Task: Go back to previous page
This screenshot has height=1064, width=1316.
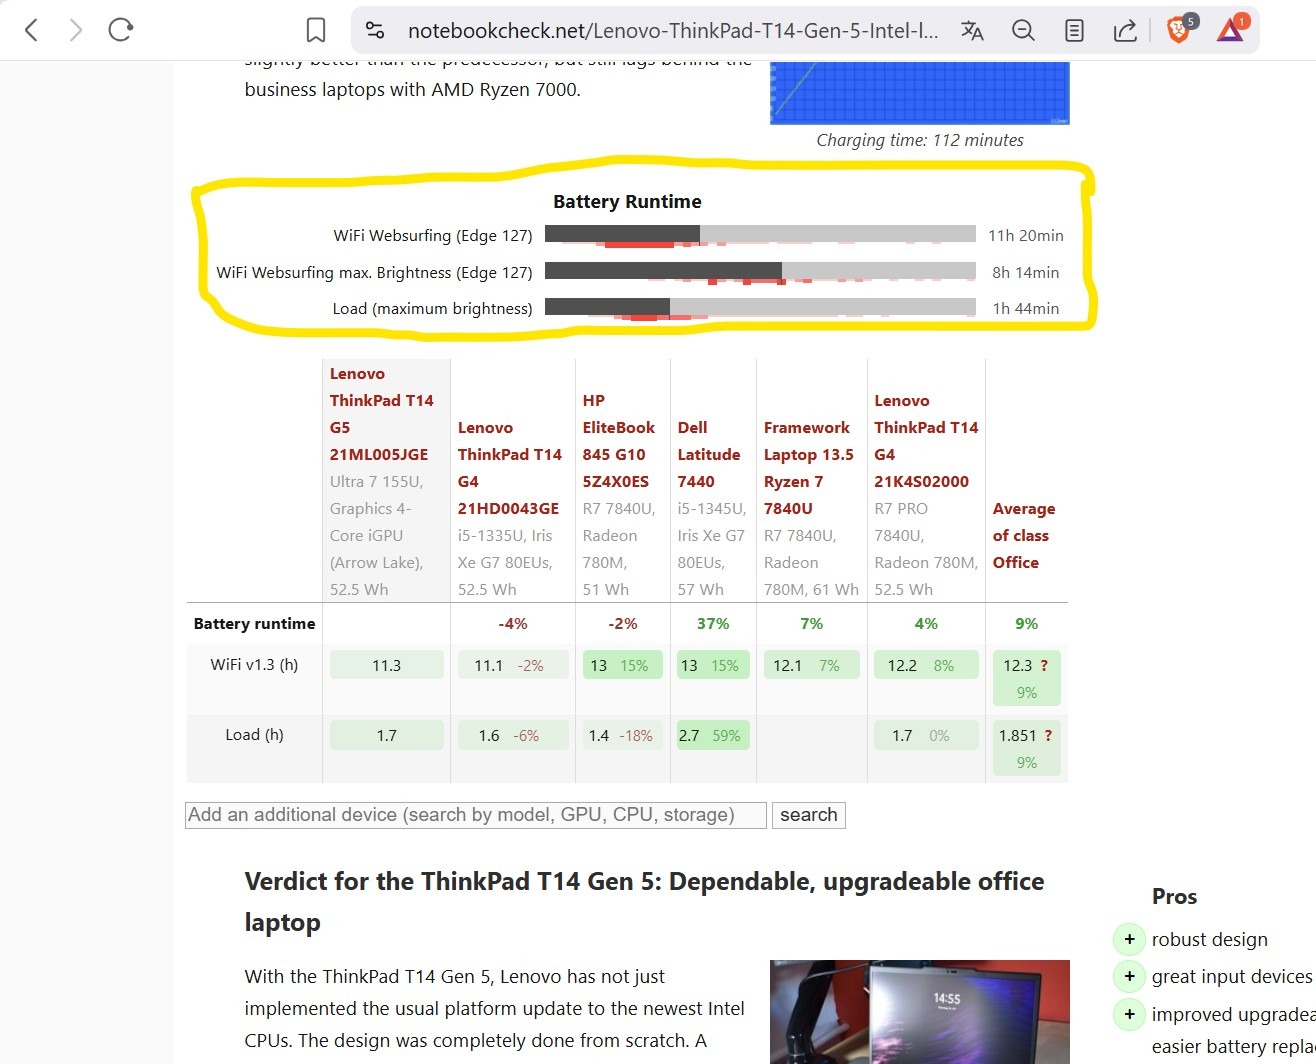Action: click(x=32, y=30)
